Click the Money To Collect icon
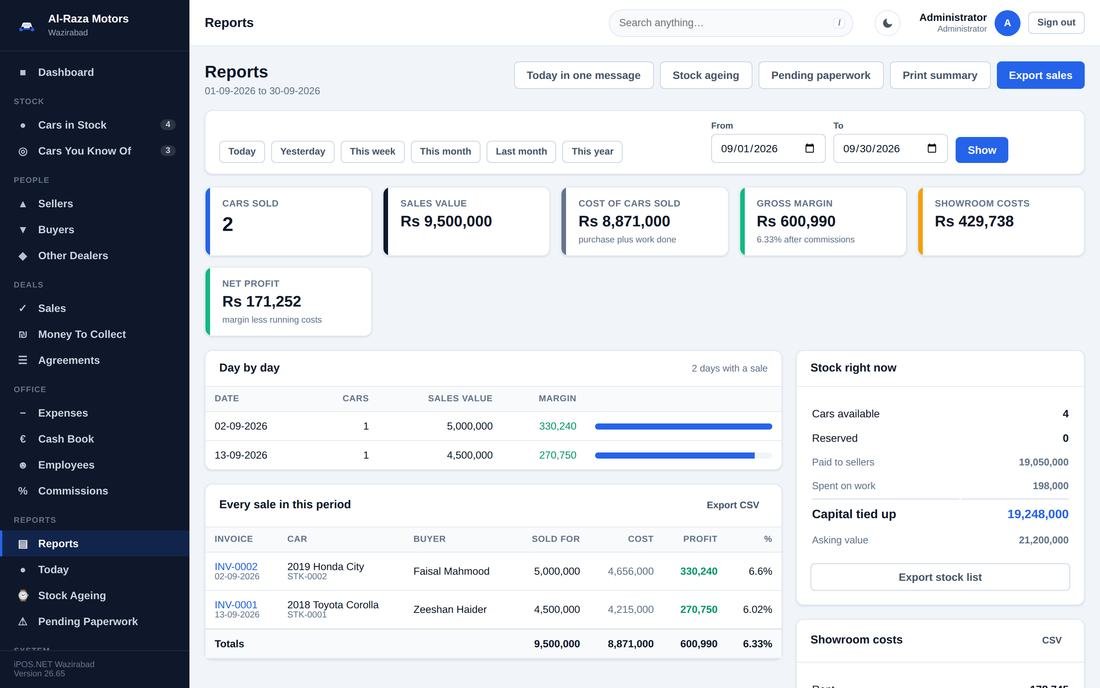This screenshot has height=688, width=1100. (x=22, y=335)
